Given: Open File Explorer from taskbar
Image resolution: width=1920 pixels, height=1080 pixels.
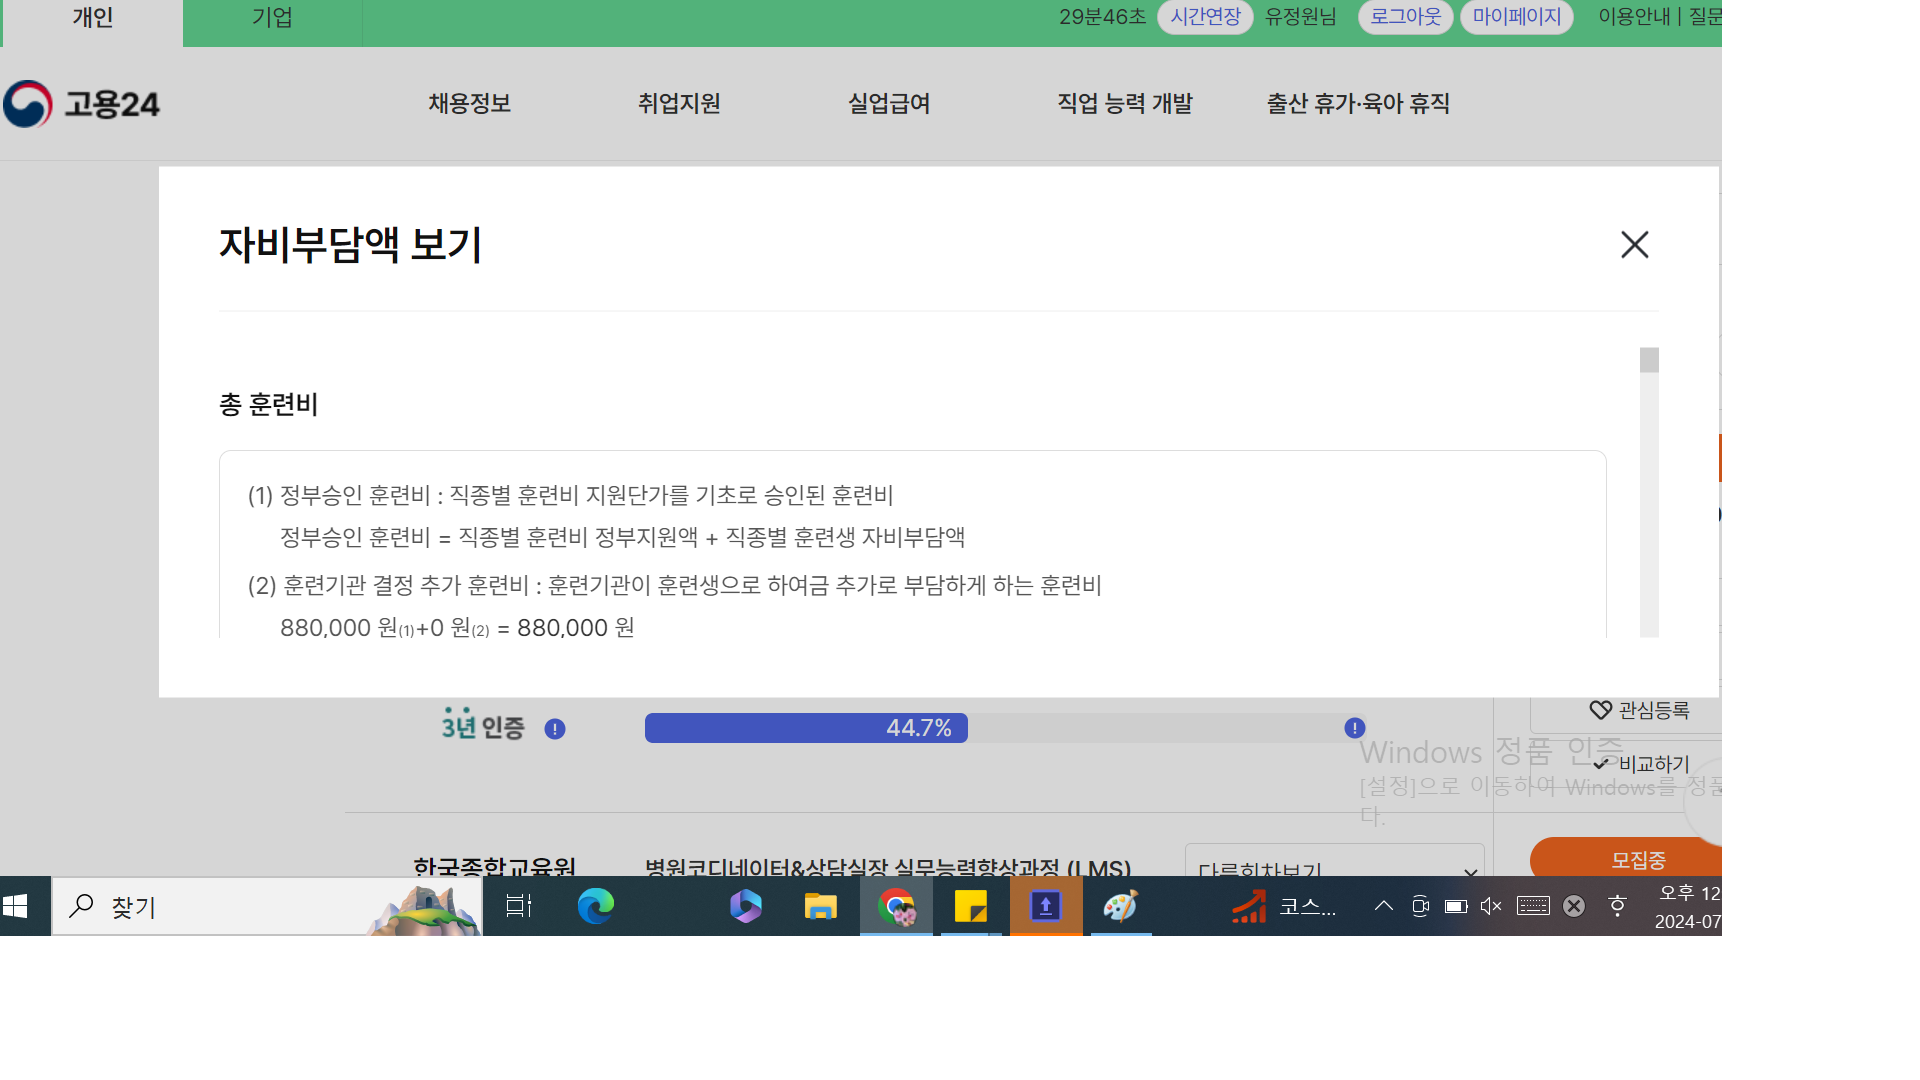Looking at the screenshot, I should 820,907.
